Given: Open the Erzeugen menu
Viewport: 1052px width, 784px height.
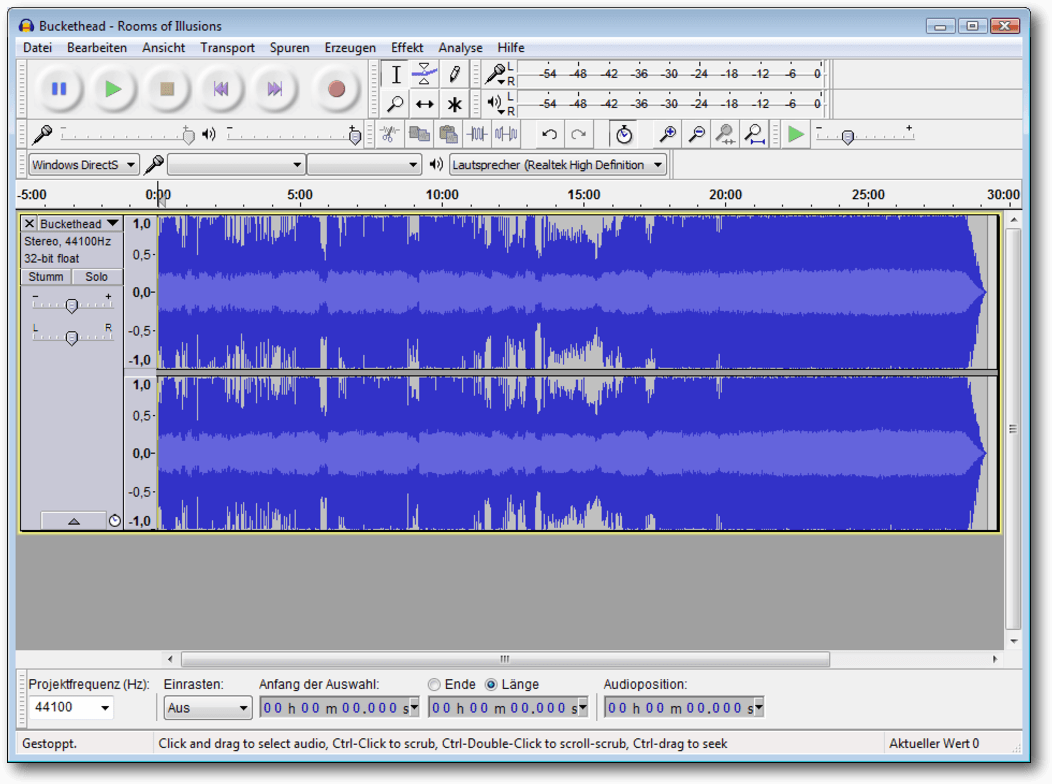Looking at the screenshot, I should [350, 48].
